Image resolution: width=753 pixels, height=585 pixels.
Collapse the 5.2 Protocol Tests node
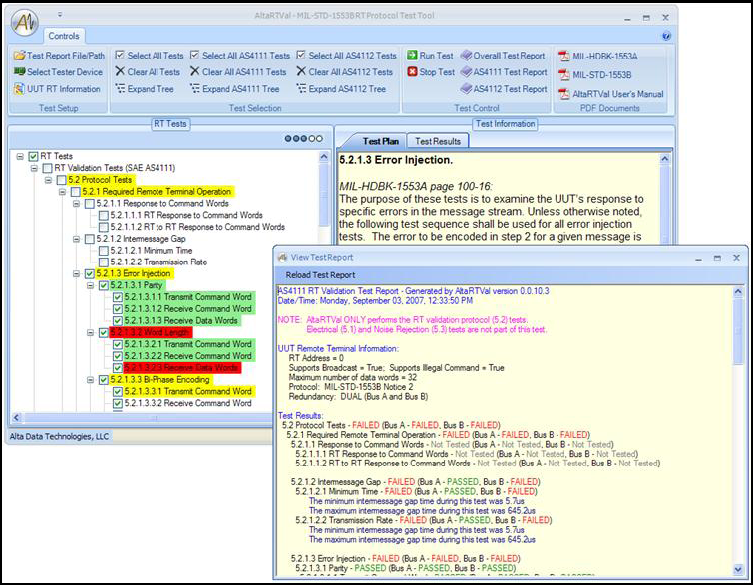(x=49, y=180)
